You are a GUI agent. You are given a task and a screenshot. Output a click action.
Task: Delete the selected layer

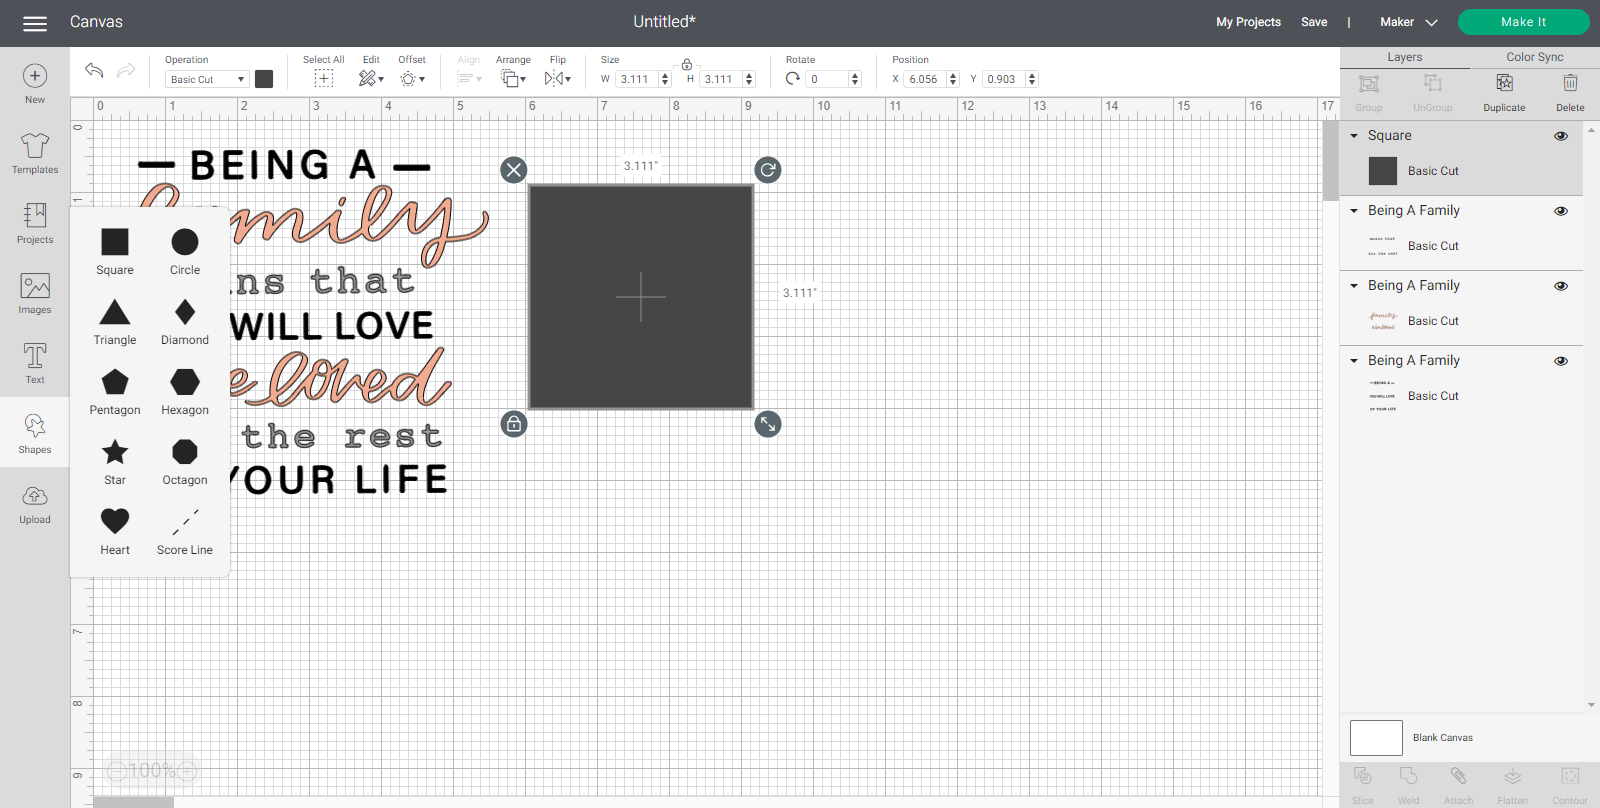point(1570,92)
